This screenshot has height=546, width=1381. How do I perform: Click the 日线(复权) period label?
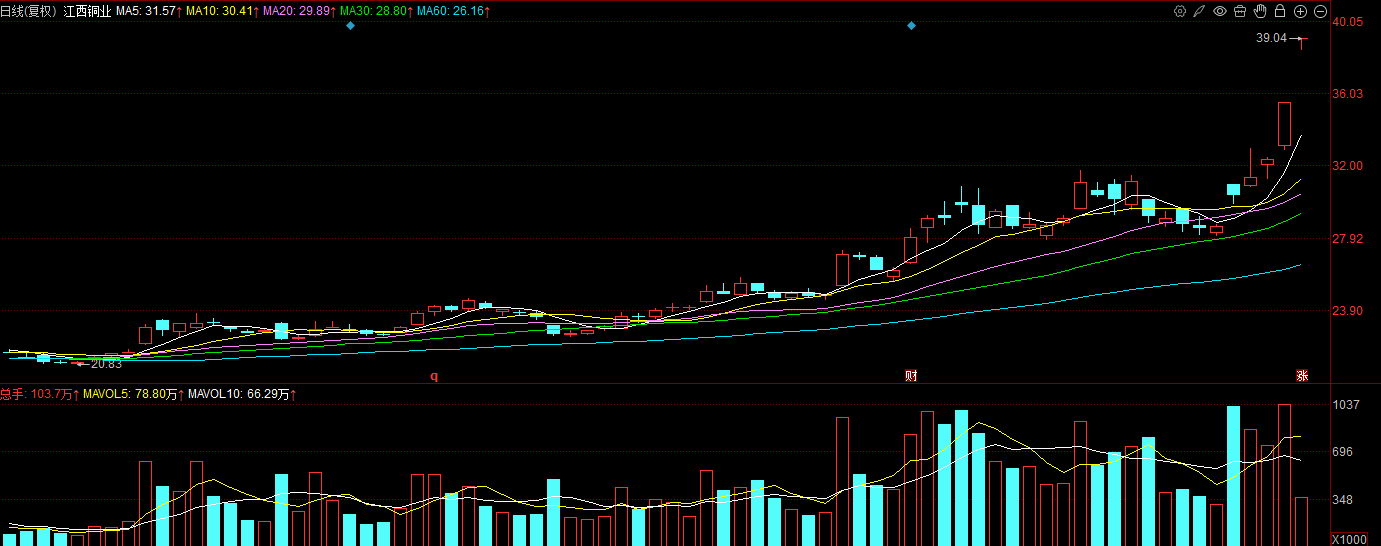click(29, 11)
